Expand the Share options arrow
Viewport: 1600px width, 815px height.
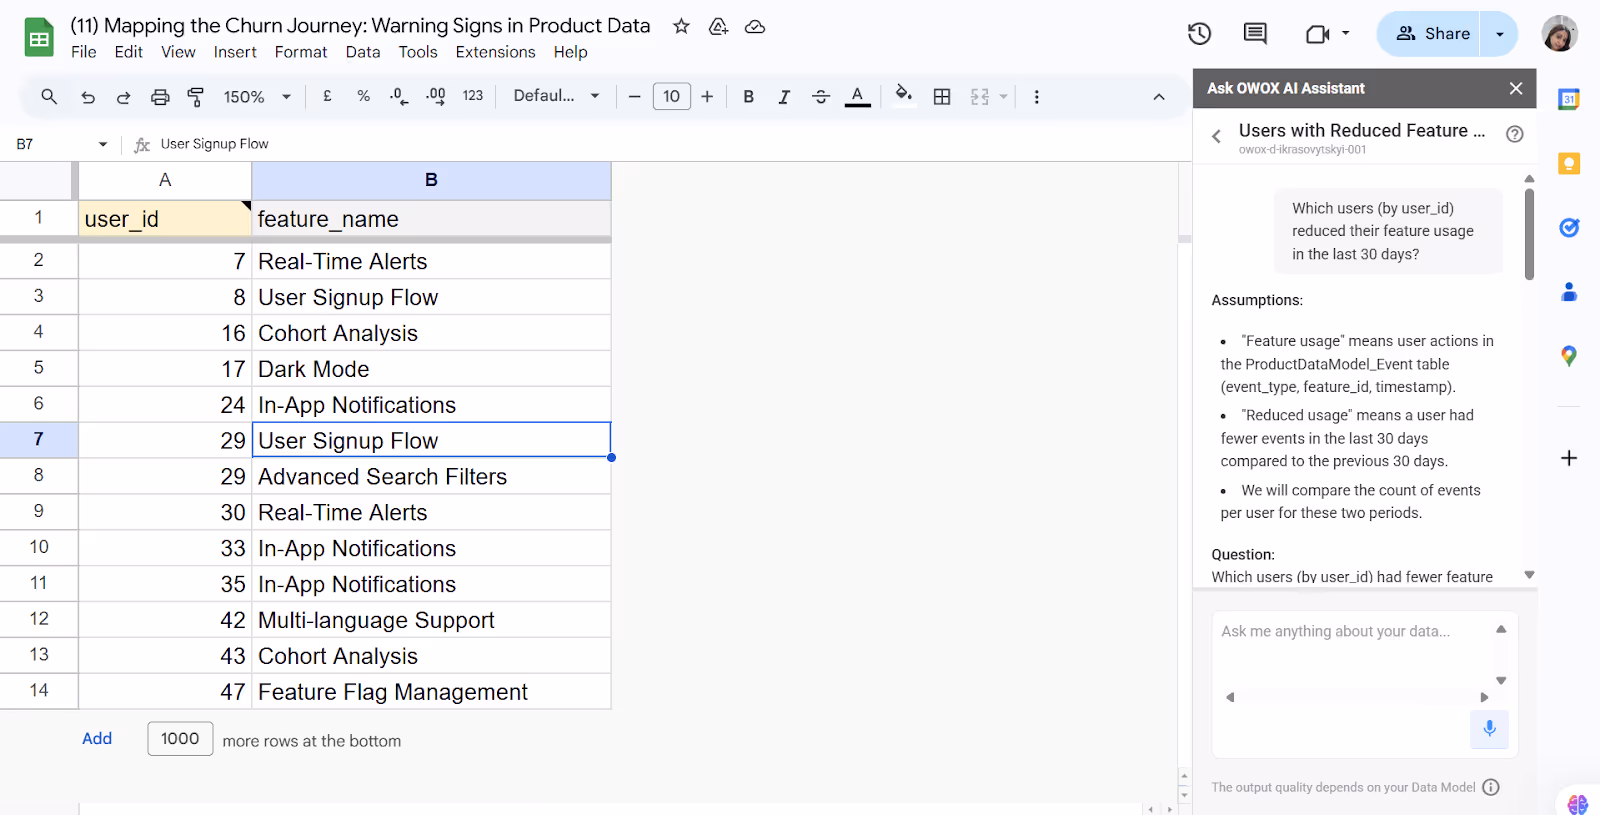(x=1499, y=34)
